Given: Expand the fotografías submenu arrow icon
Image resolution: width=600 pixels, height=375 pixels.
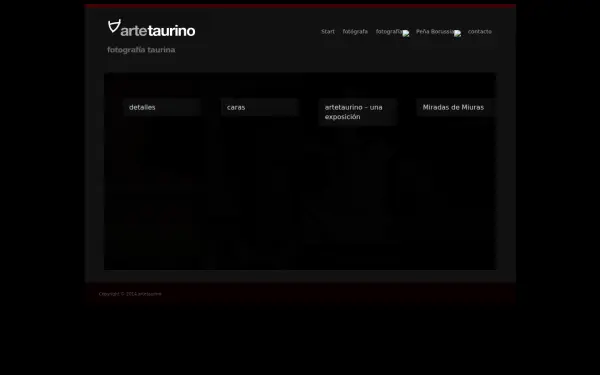Looking at the screenshot, I should coord(406,33).
